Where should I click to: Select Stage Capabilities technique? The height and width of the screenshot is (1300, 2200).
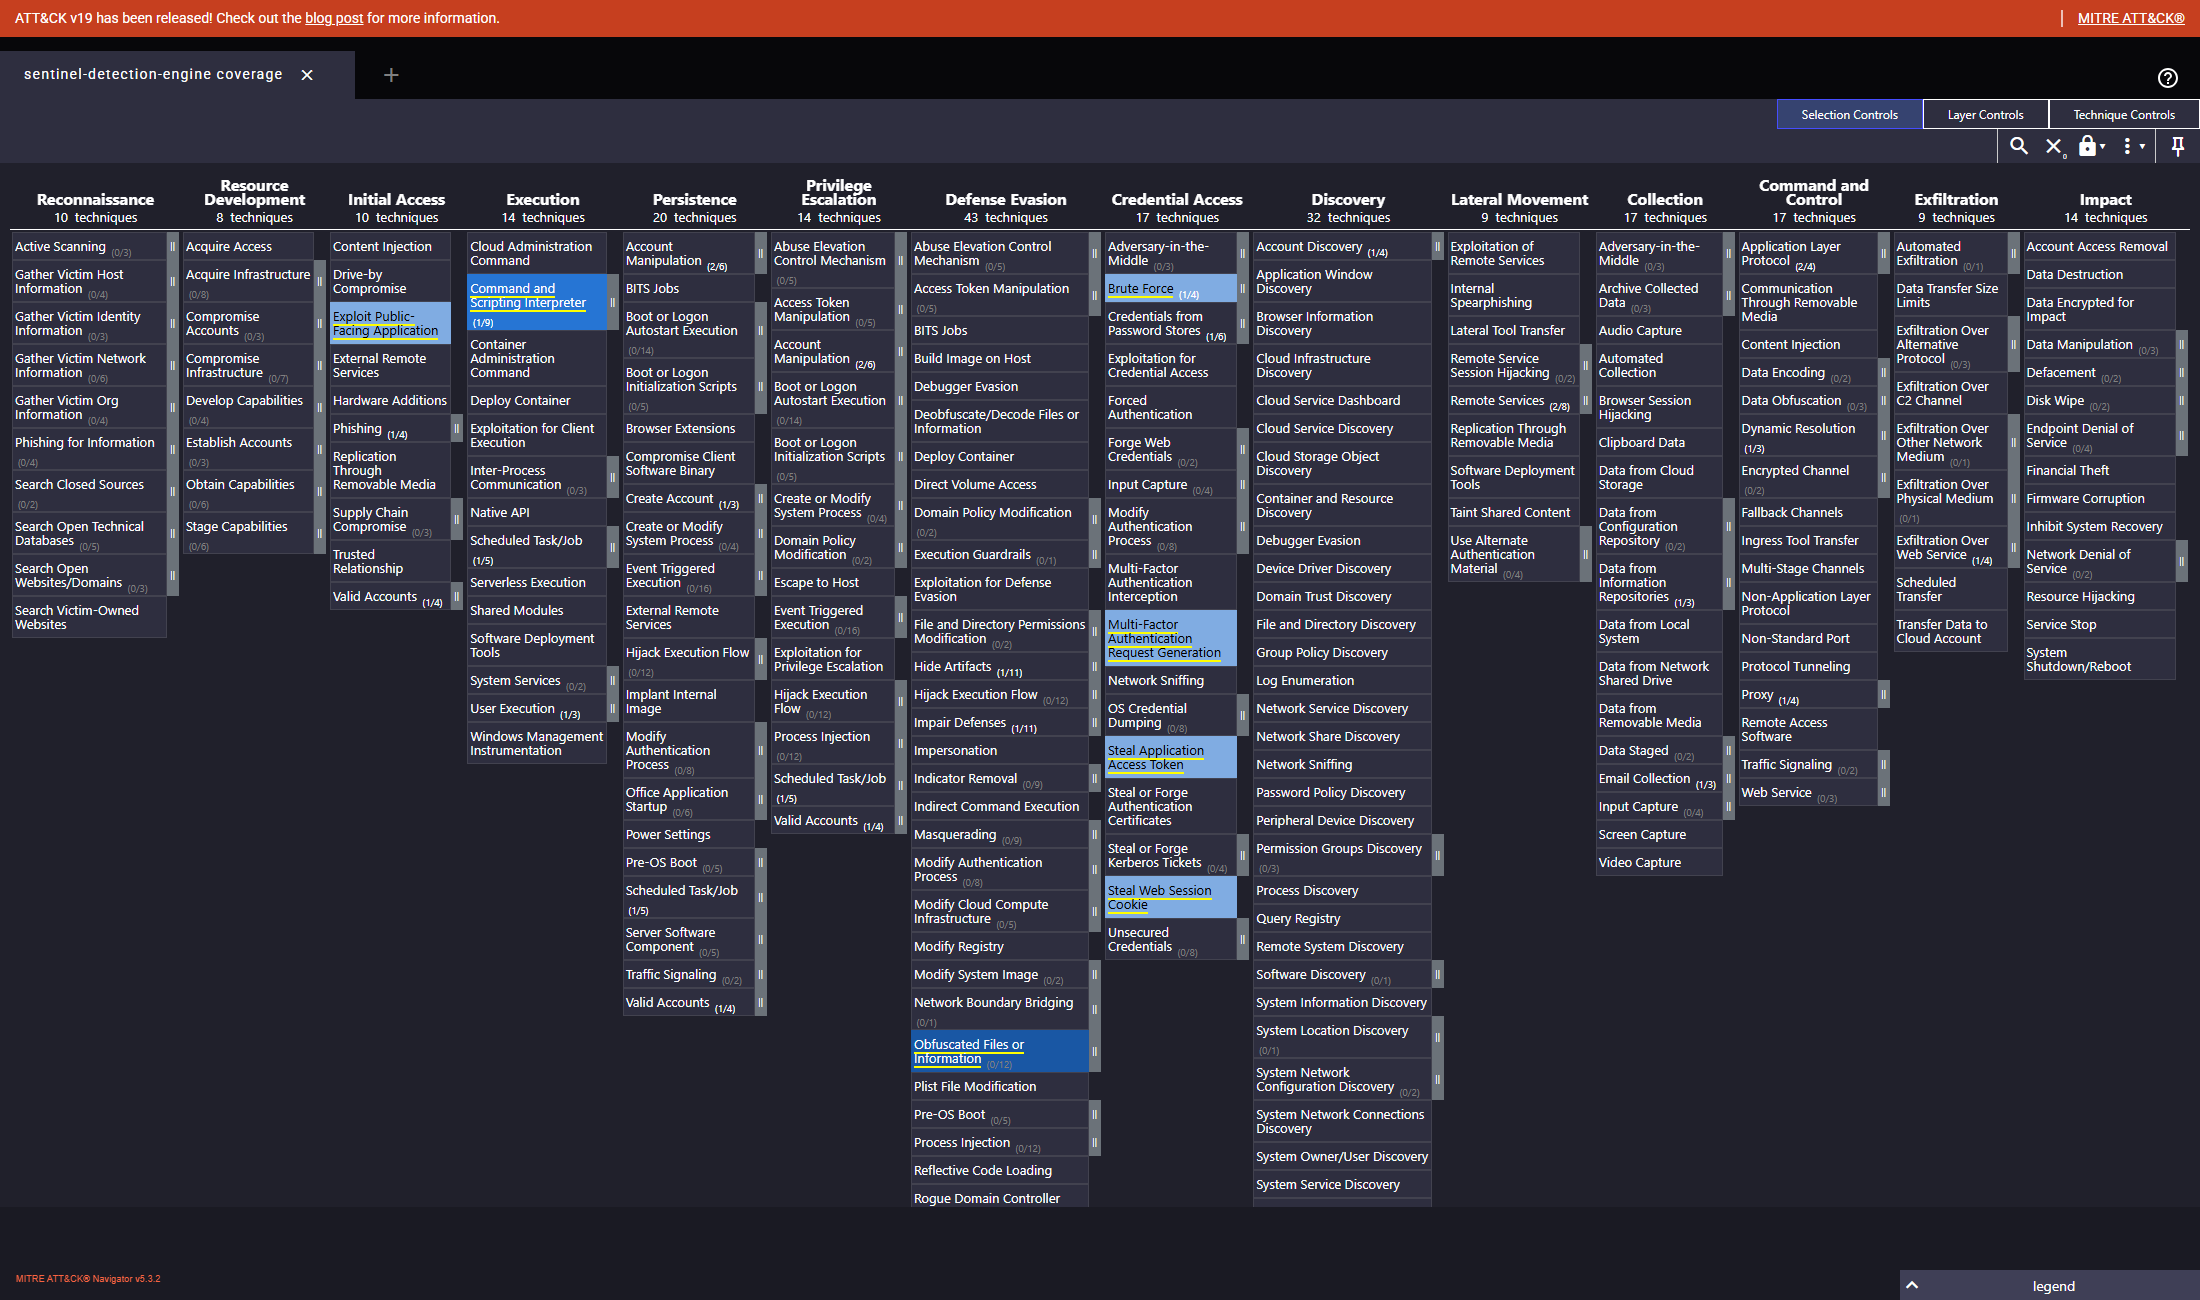[x=248, y=533]
